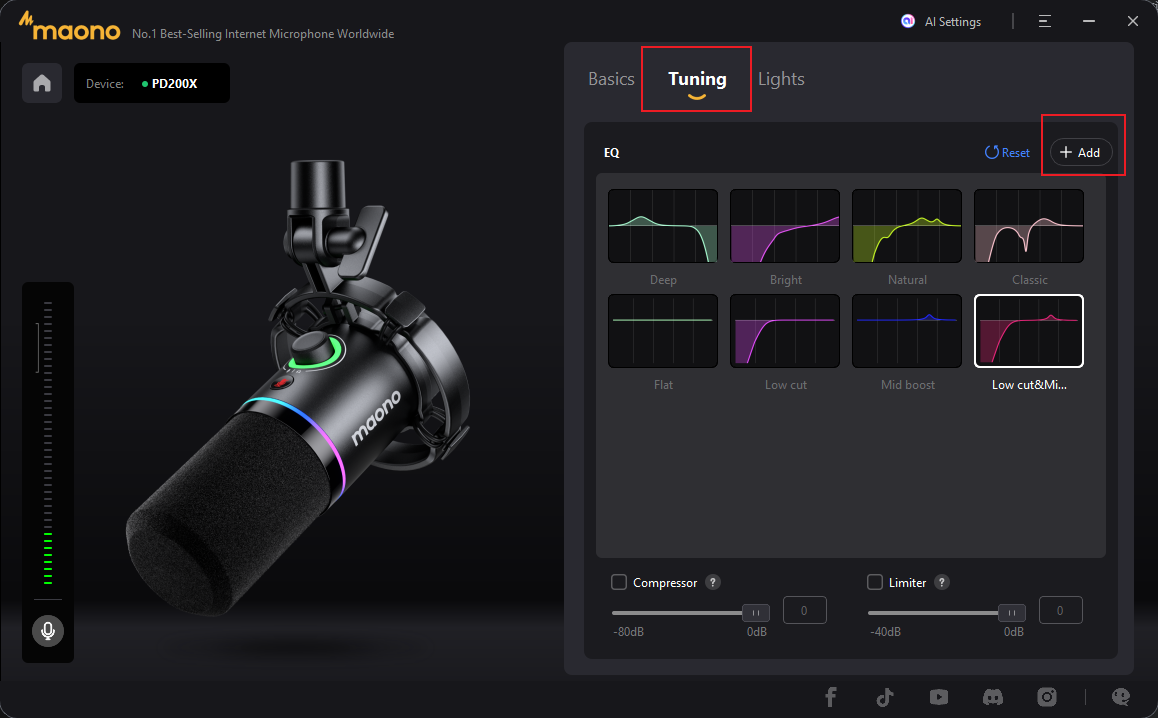
Task: Open the TikTok icon
Action: click(885, 697)
